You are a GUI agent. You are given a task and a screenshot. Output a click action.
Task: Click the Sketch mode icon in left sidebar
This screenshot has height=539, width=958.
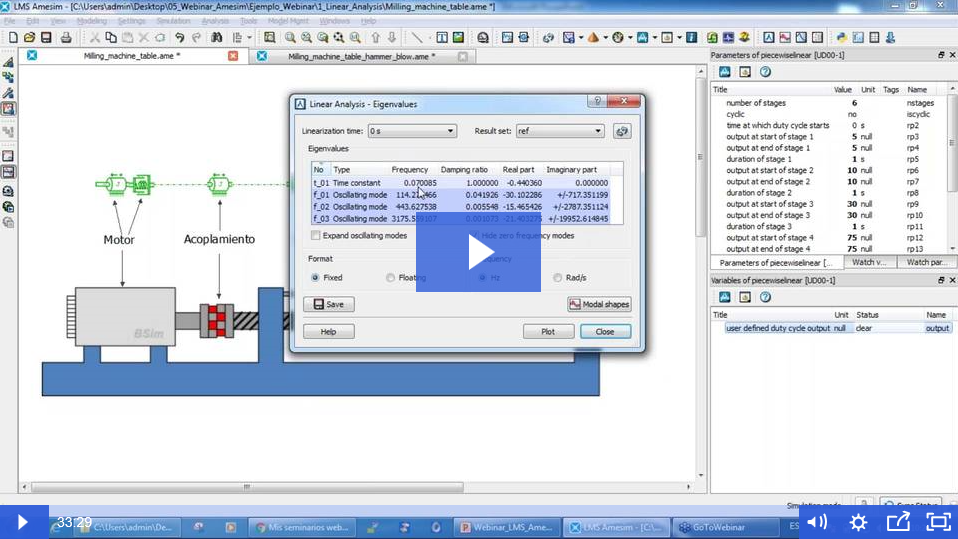point(8,62)
